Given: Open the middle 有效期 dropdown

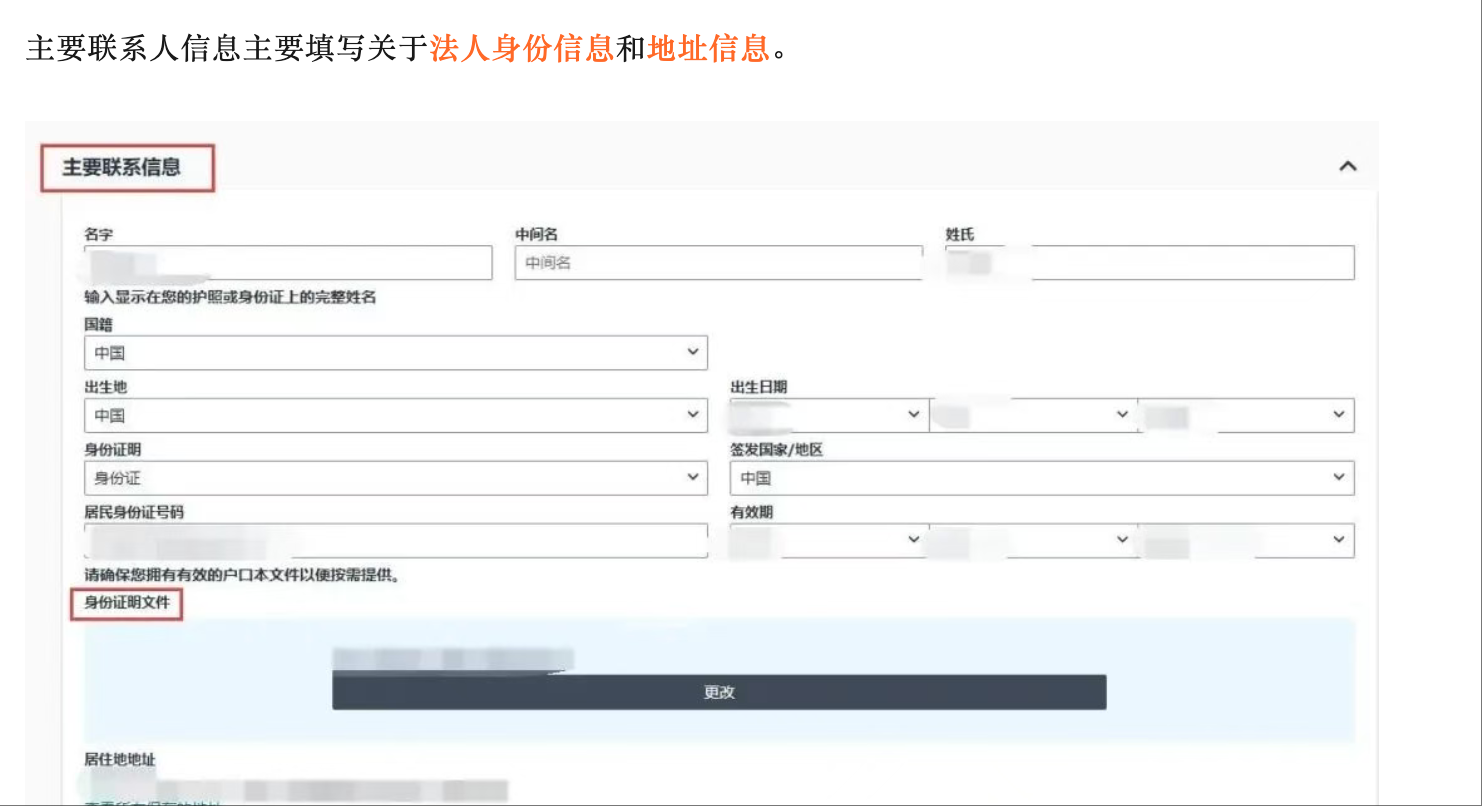Looking at the screenshot, I should [x=1033, y=540].
